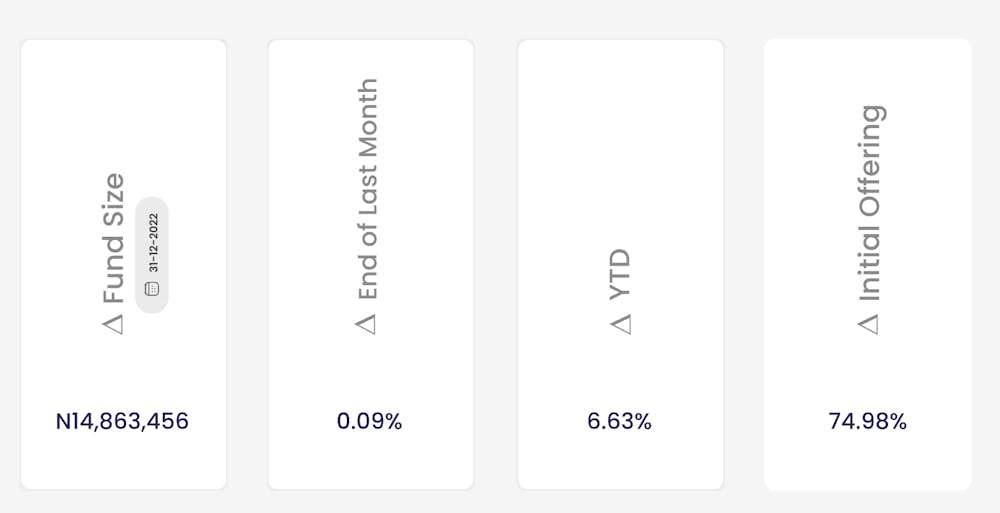This screenshot has height=513, width=1000.
Task: Select the 6.63% YTD value
Action: pos(619,421)
